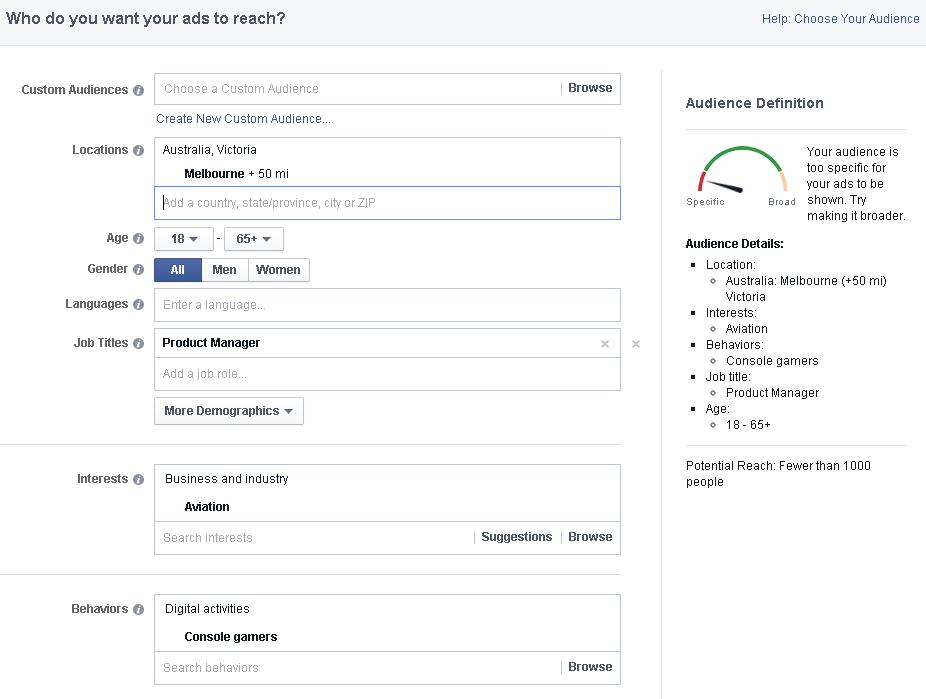
Task: Open Create New Custom Audience link
Action: (243, 119)
